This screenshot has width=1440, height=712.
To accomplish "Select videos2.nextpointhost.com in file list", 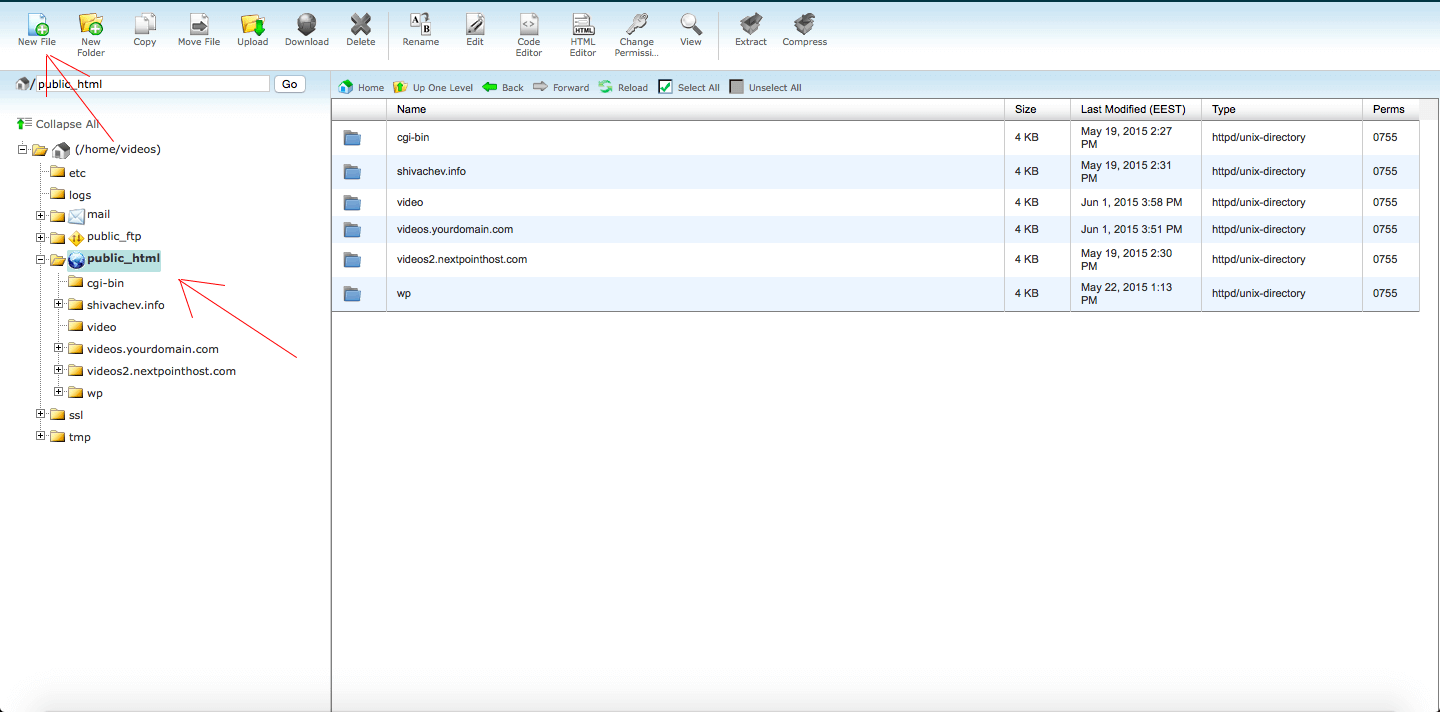I will 875,260.
